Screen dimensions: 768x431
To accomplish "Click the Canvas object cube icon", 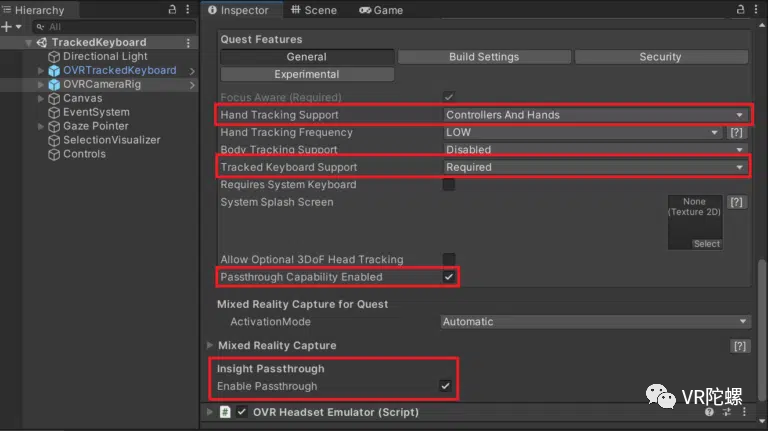I will click(x=54, y=99).
